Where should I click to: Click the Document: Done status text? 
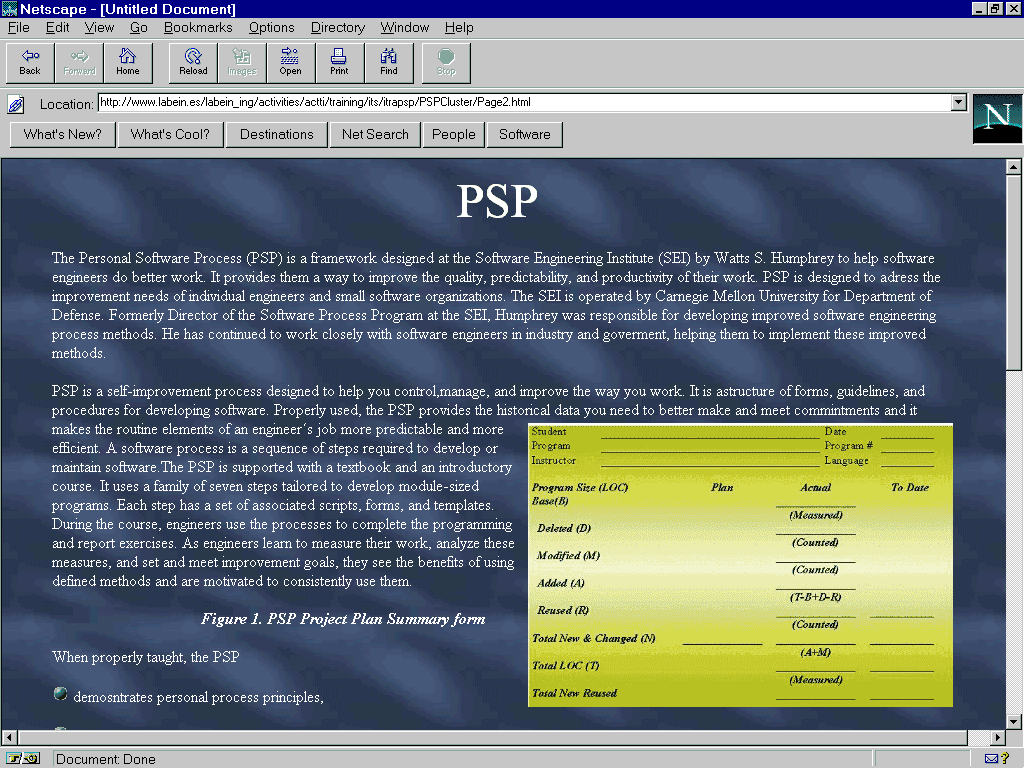pyautogui.click(x=106, y=759)
